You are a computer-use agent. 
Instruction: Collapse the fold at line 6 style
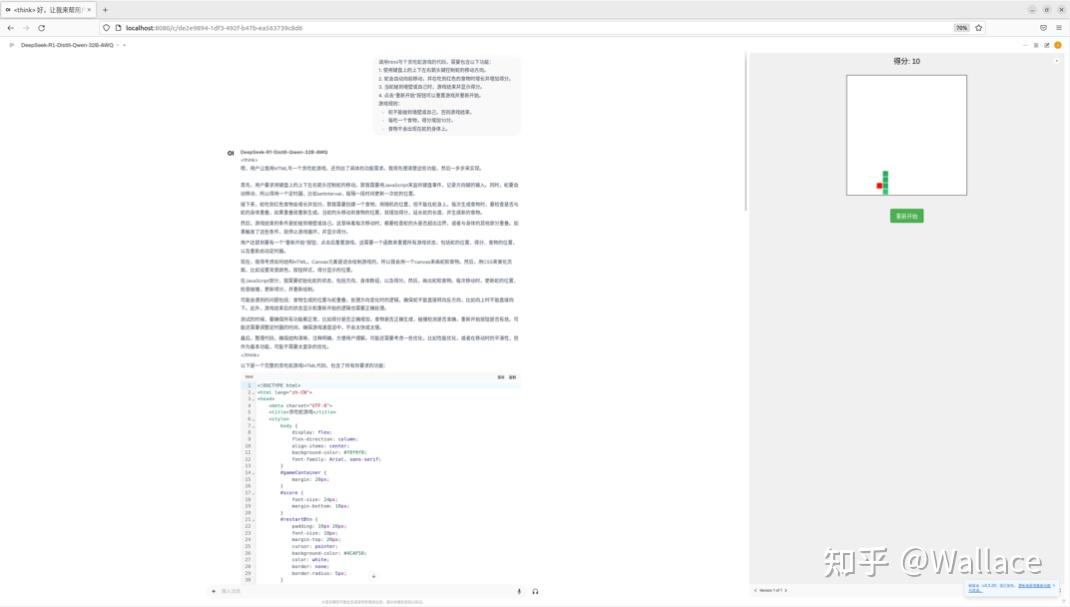point(253,419)
